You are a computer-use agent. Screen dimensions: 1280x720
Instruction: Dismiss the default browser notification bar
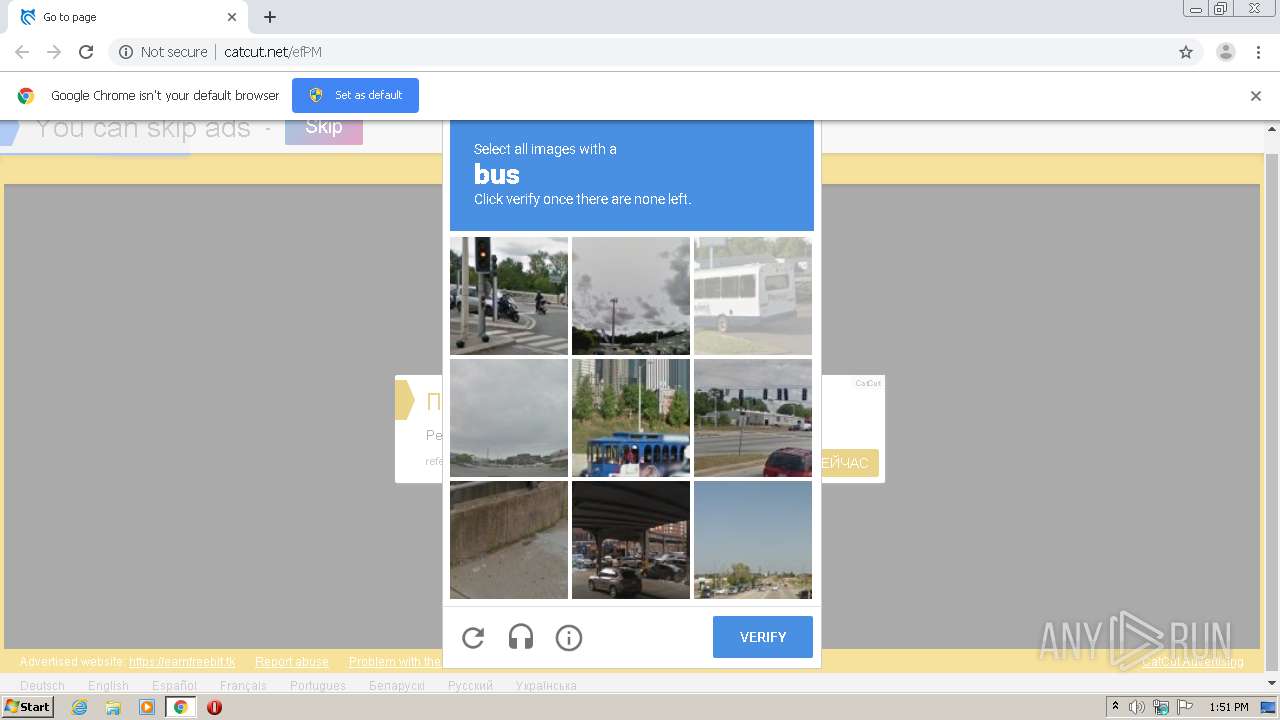[1256, 96]
